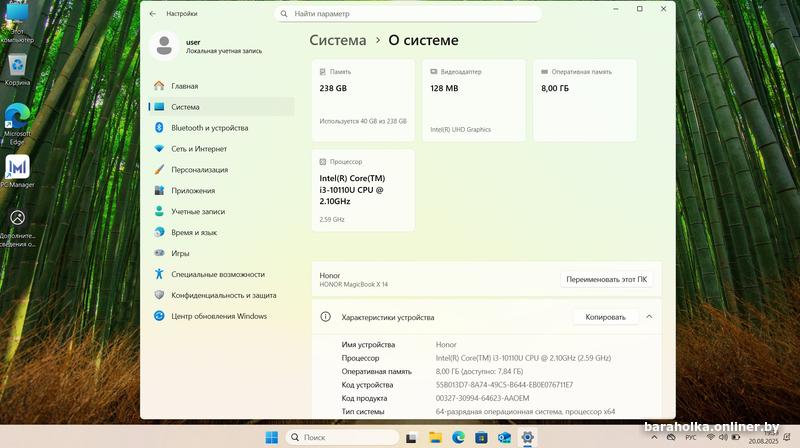The image size is (800, 448).
Task: Open the Процессор i3-10110U card
Action: (363, 190)
